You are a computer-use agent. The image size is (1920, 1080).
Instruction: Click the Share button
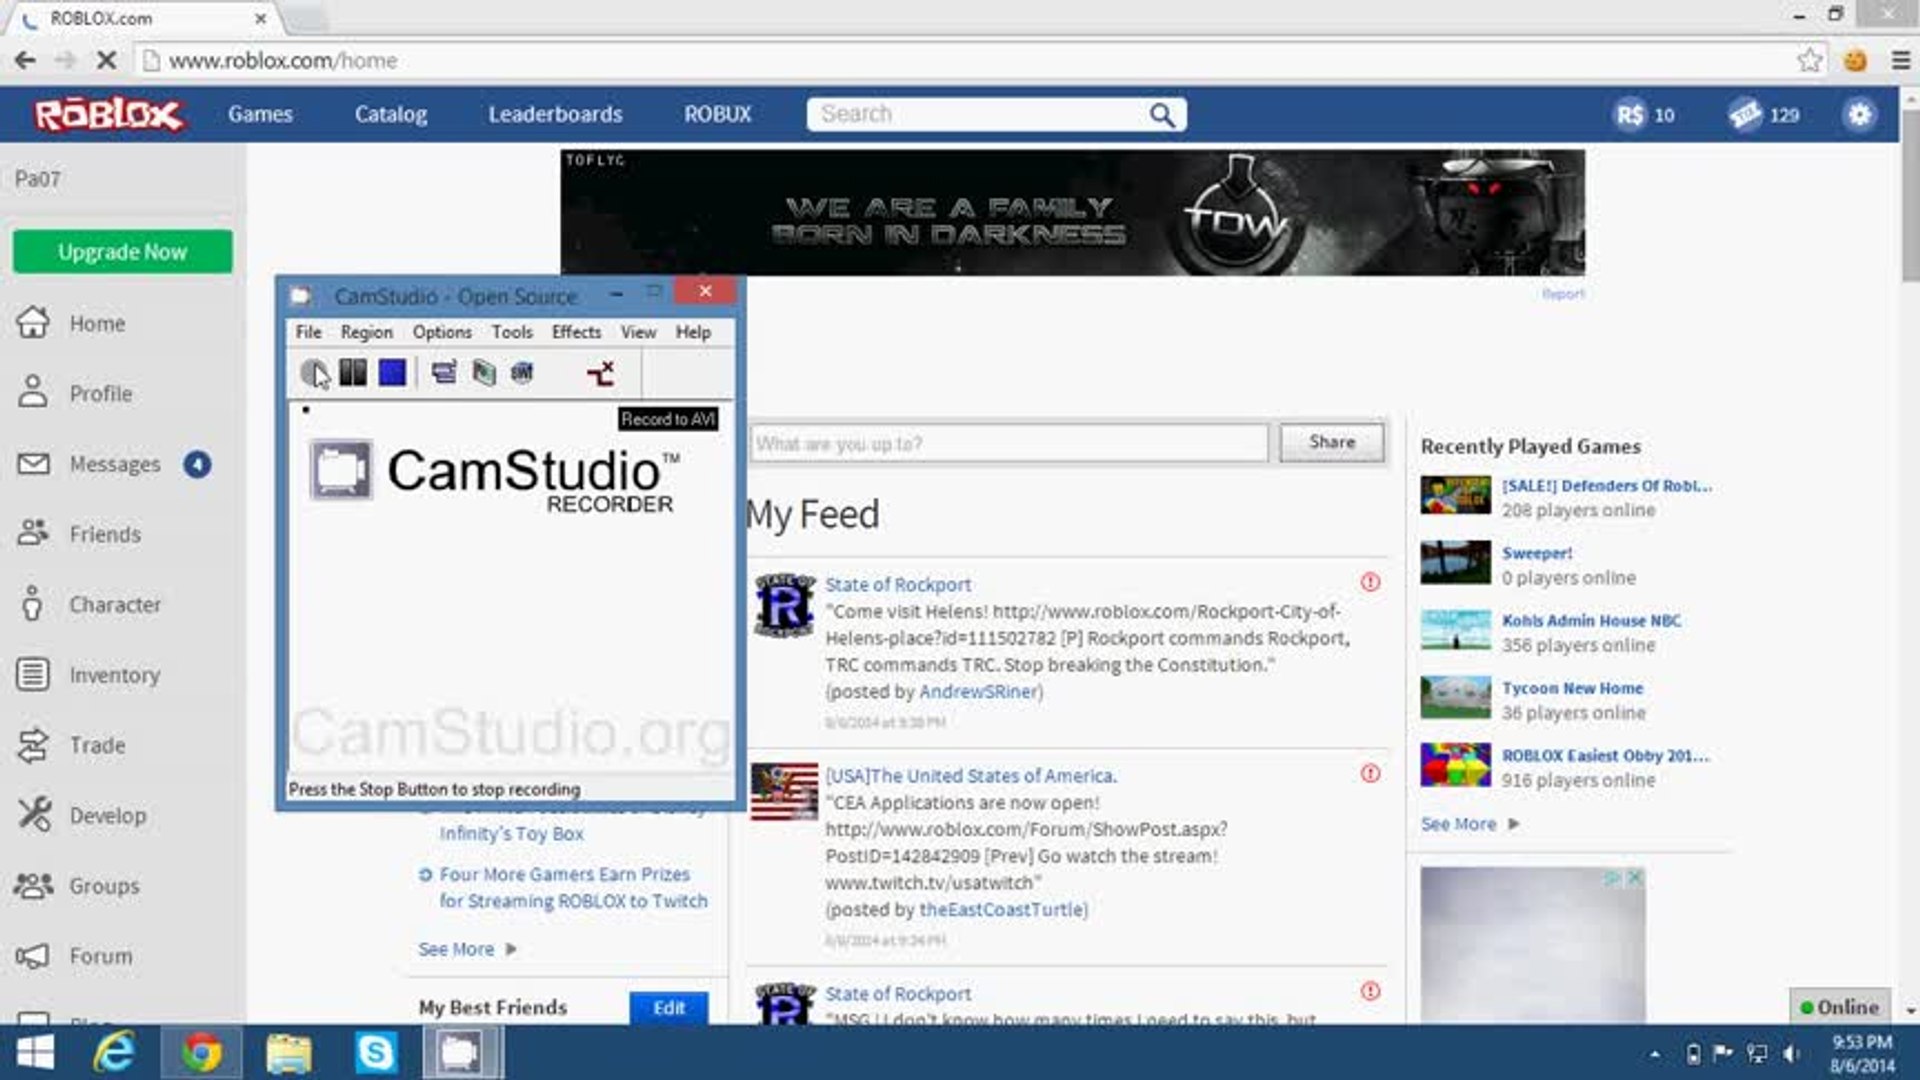pyautogui.click(x=1331, y=442)
